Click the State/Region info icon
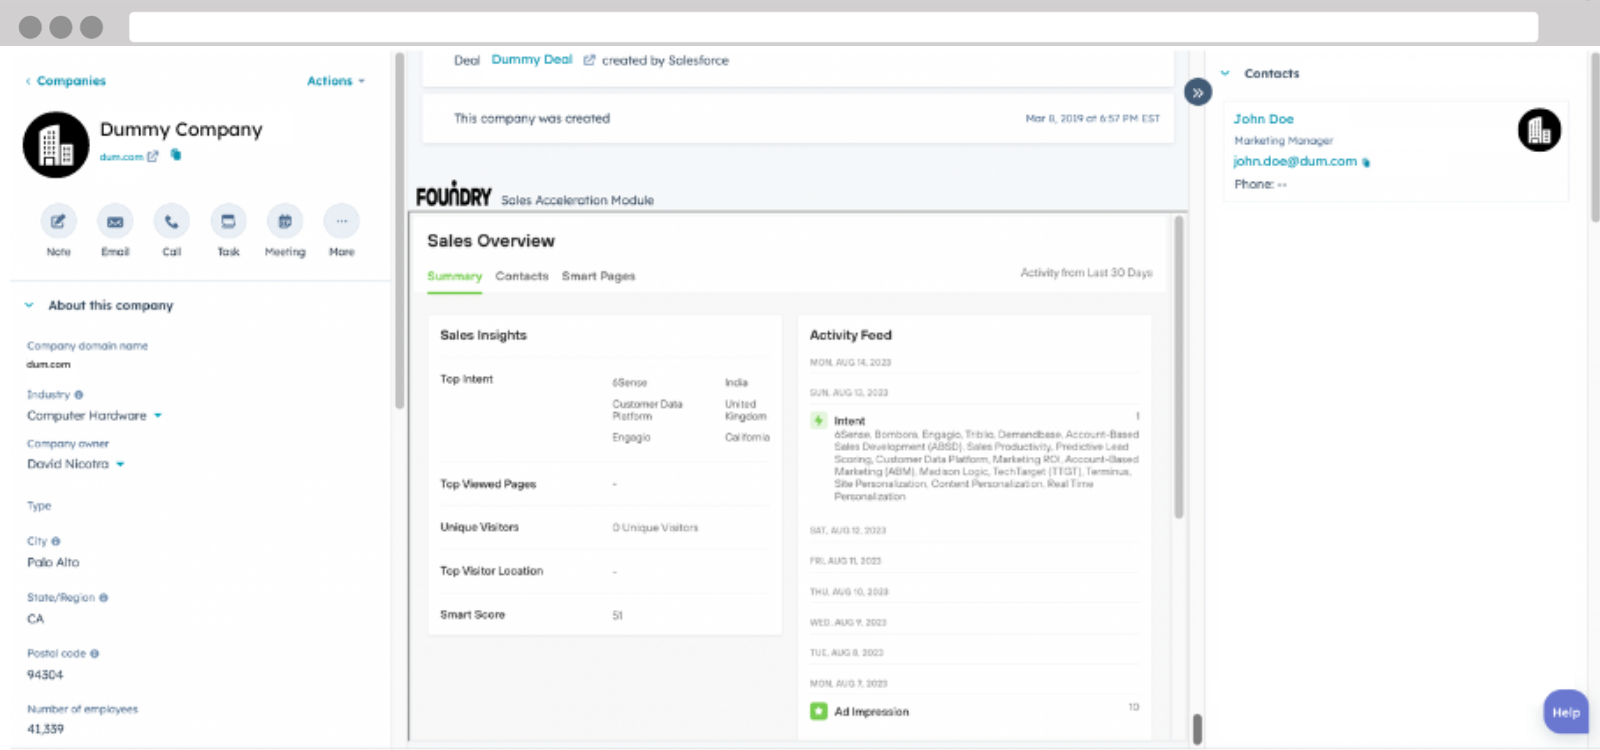The width and height of the screenshot is (1600, 750). point(103,597)
